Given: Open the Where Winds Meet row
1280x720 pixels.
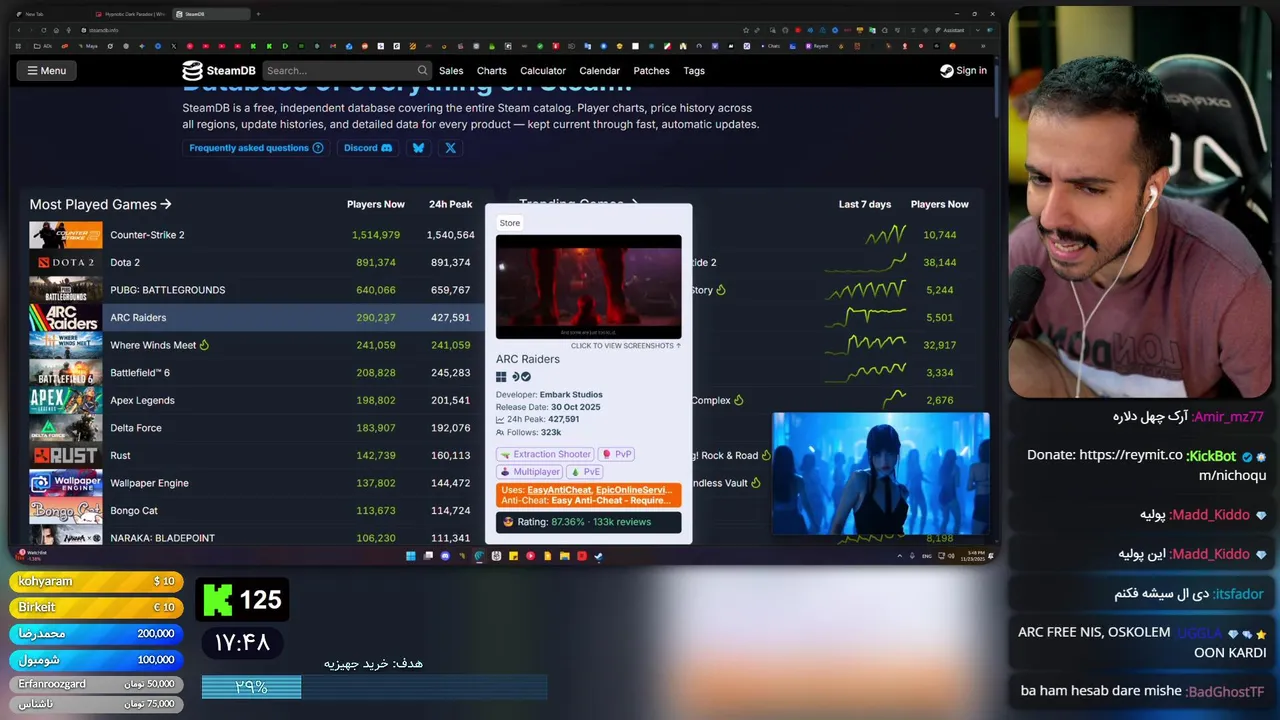Looking at the screenshot, I should (x=256, y=345).
